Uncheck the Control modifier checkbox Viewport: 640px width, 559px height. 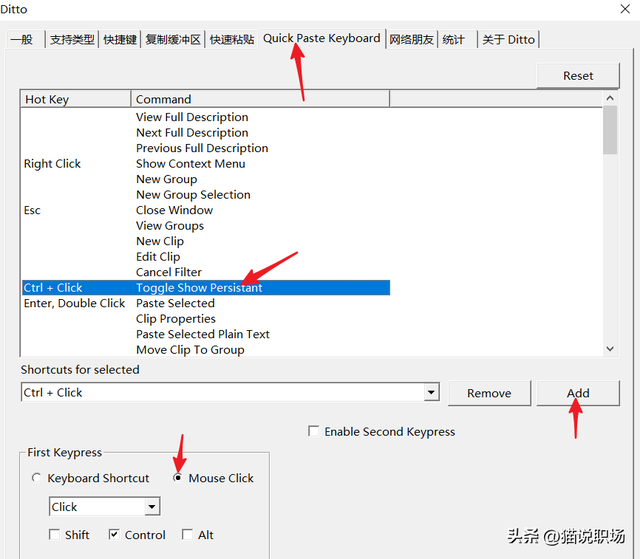click(x=114, y=535)
